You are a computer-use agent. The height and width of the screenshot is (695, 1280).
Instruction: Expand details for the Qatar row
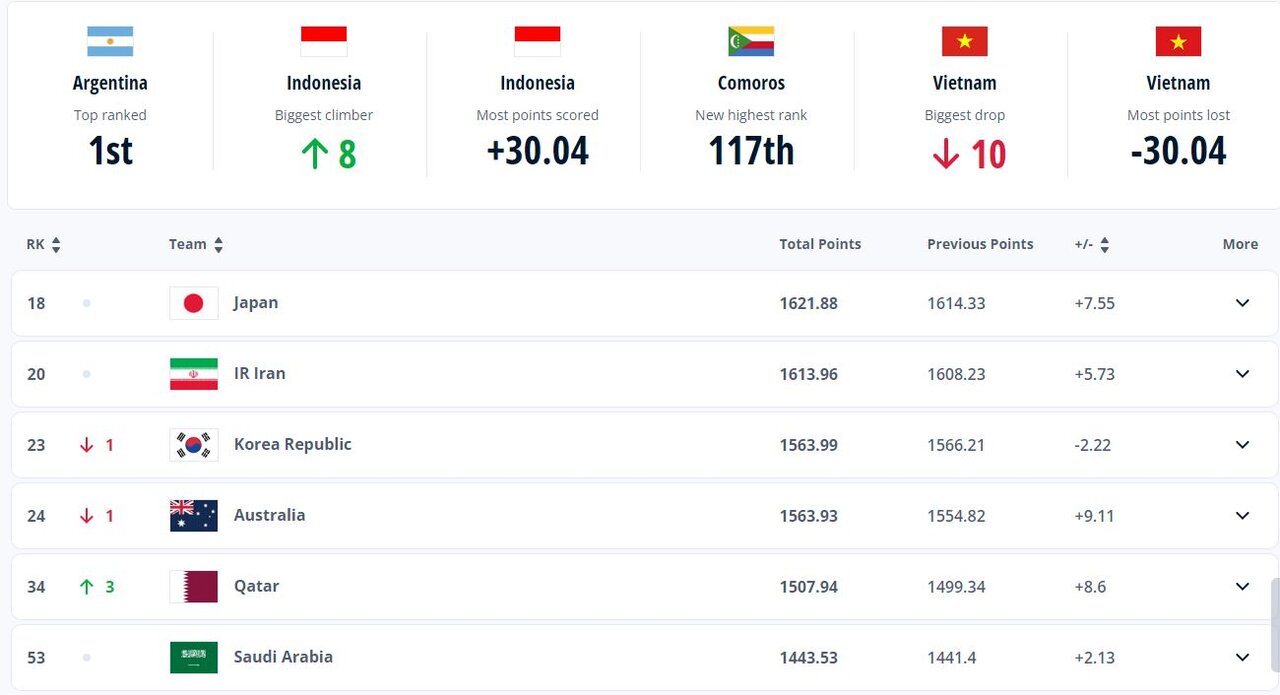click(x=1242, y=586)
